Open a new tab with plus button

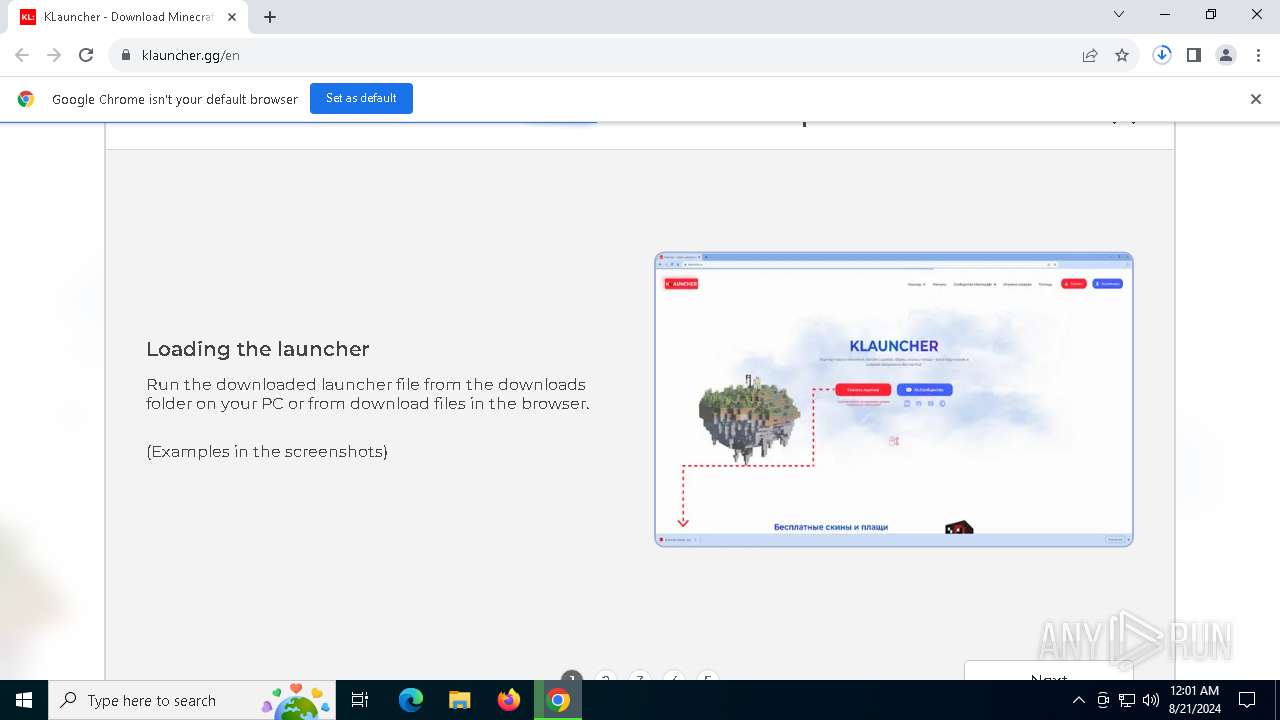270,17
